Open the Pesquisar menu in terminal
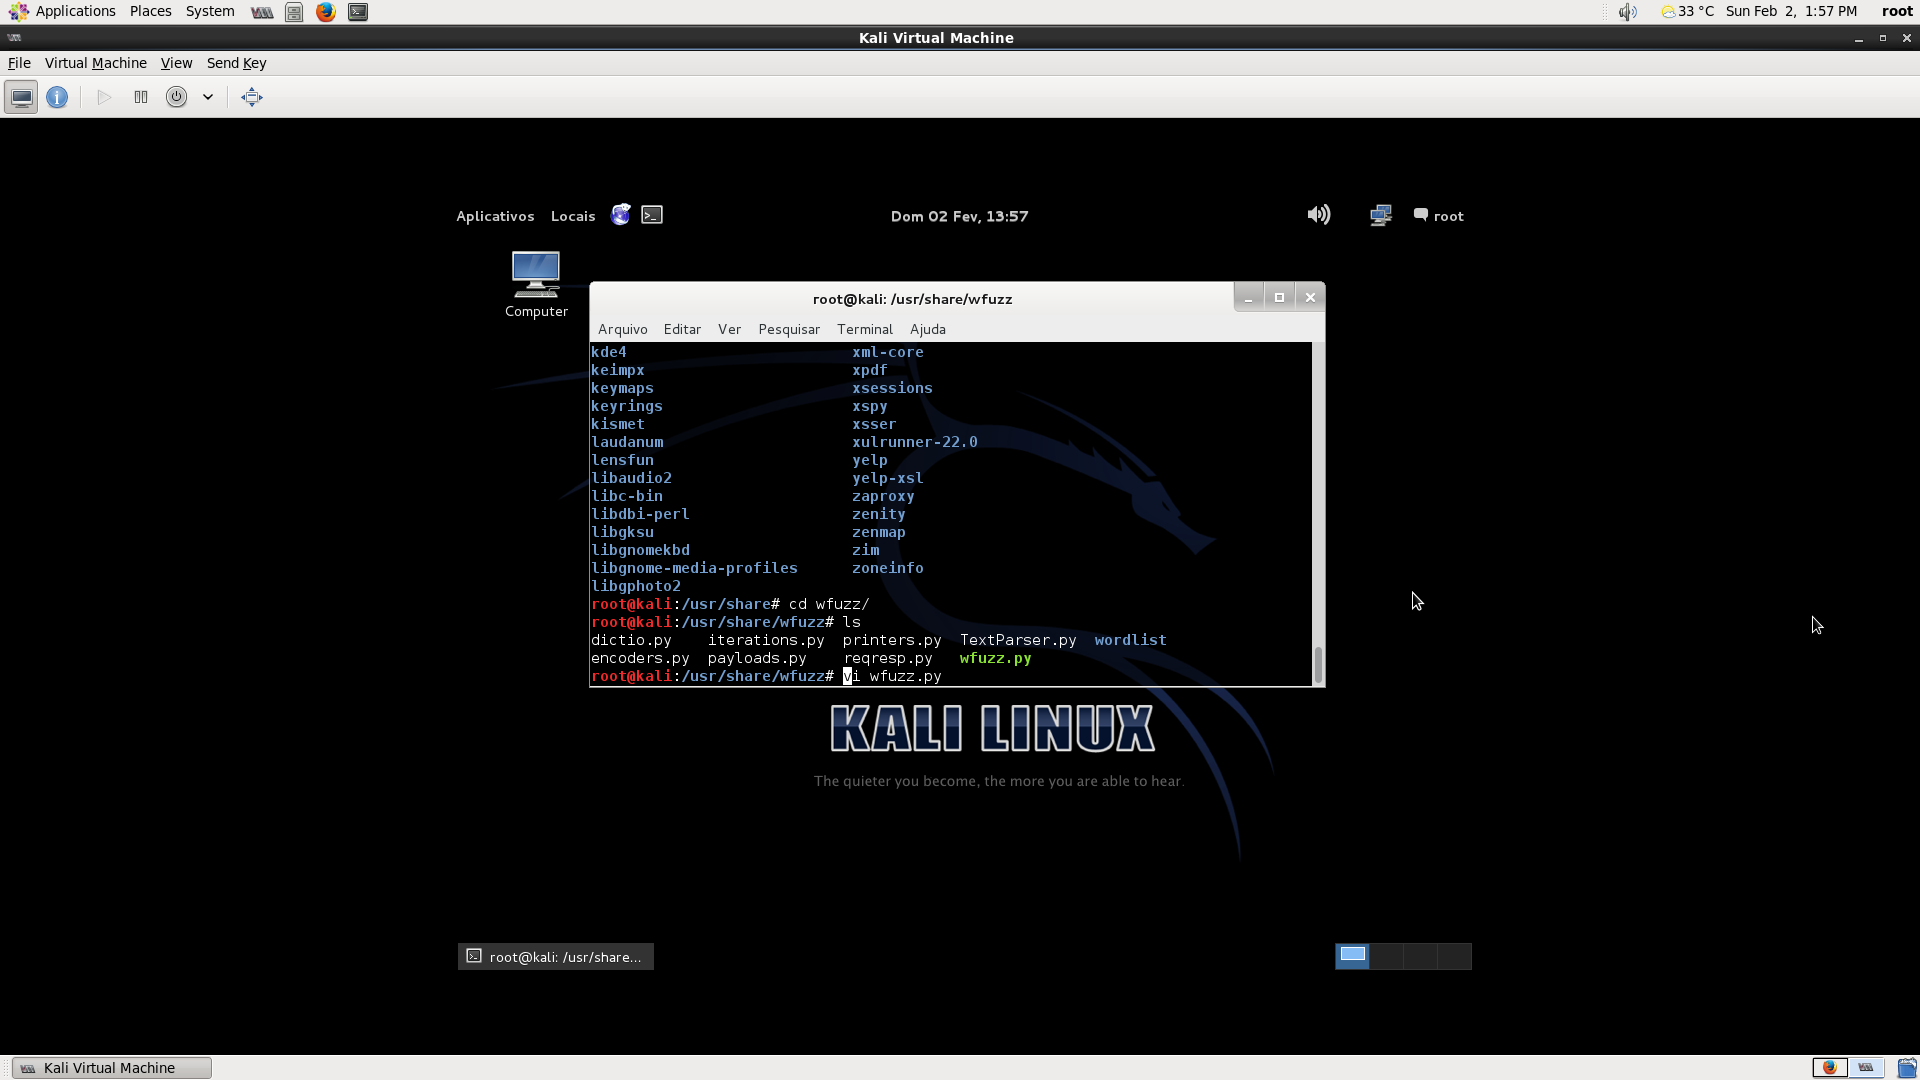Viewport: 1920px width, 1080px height. (x=789, y=329)
